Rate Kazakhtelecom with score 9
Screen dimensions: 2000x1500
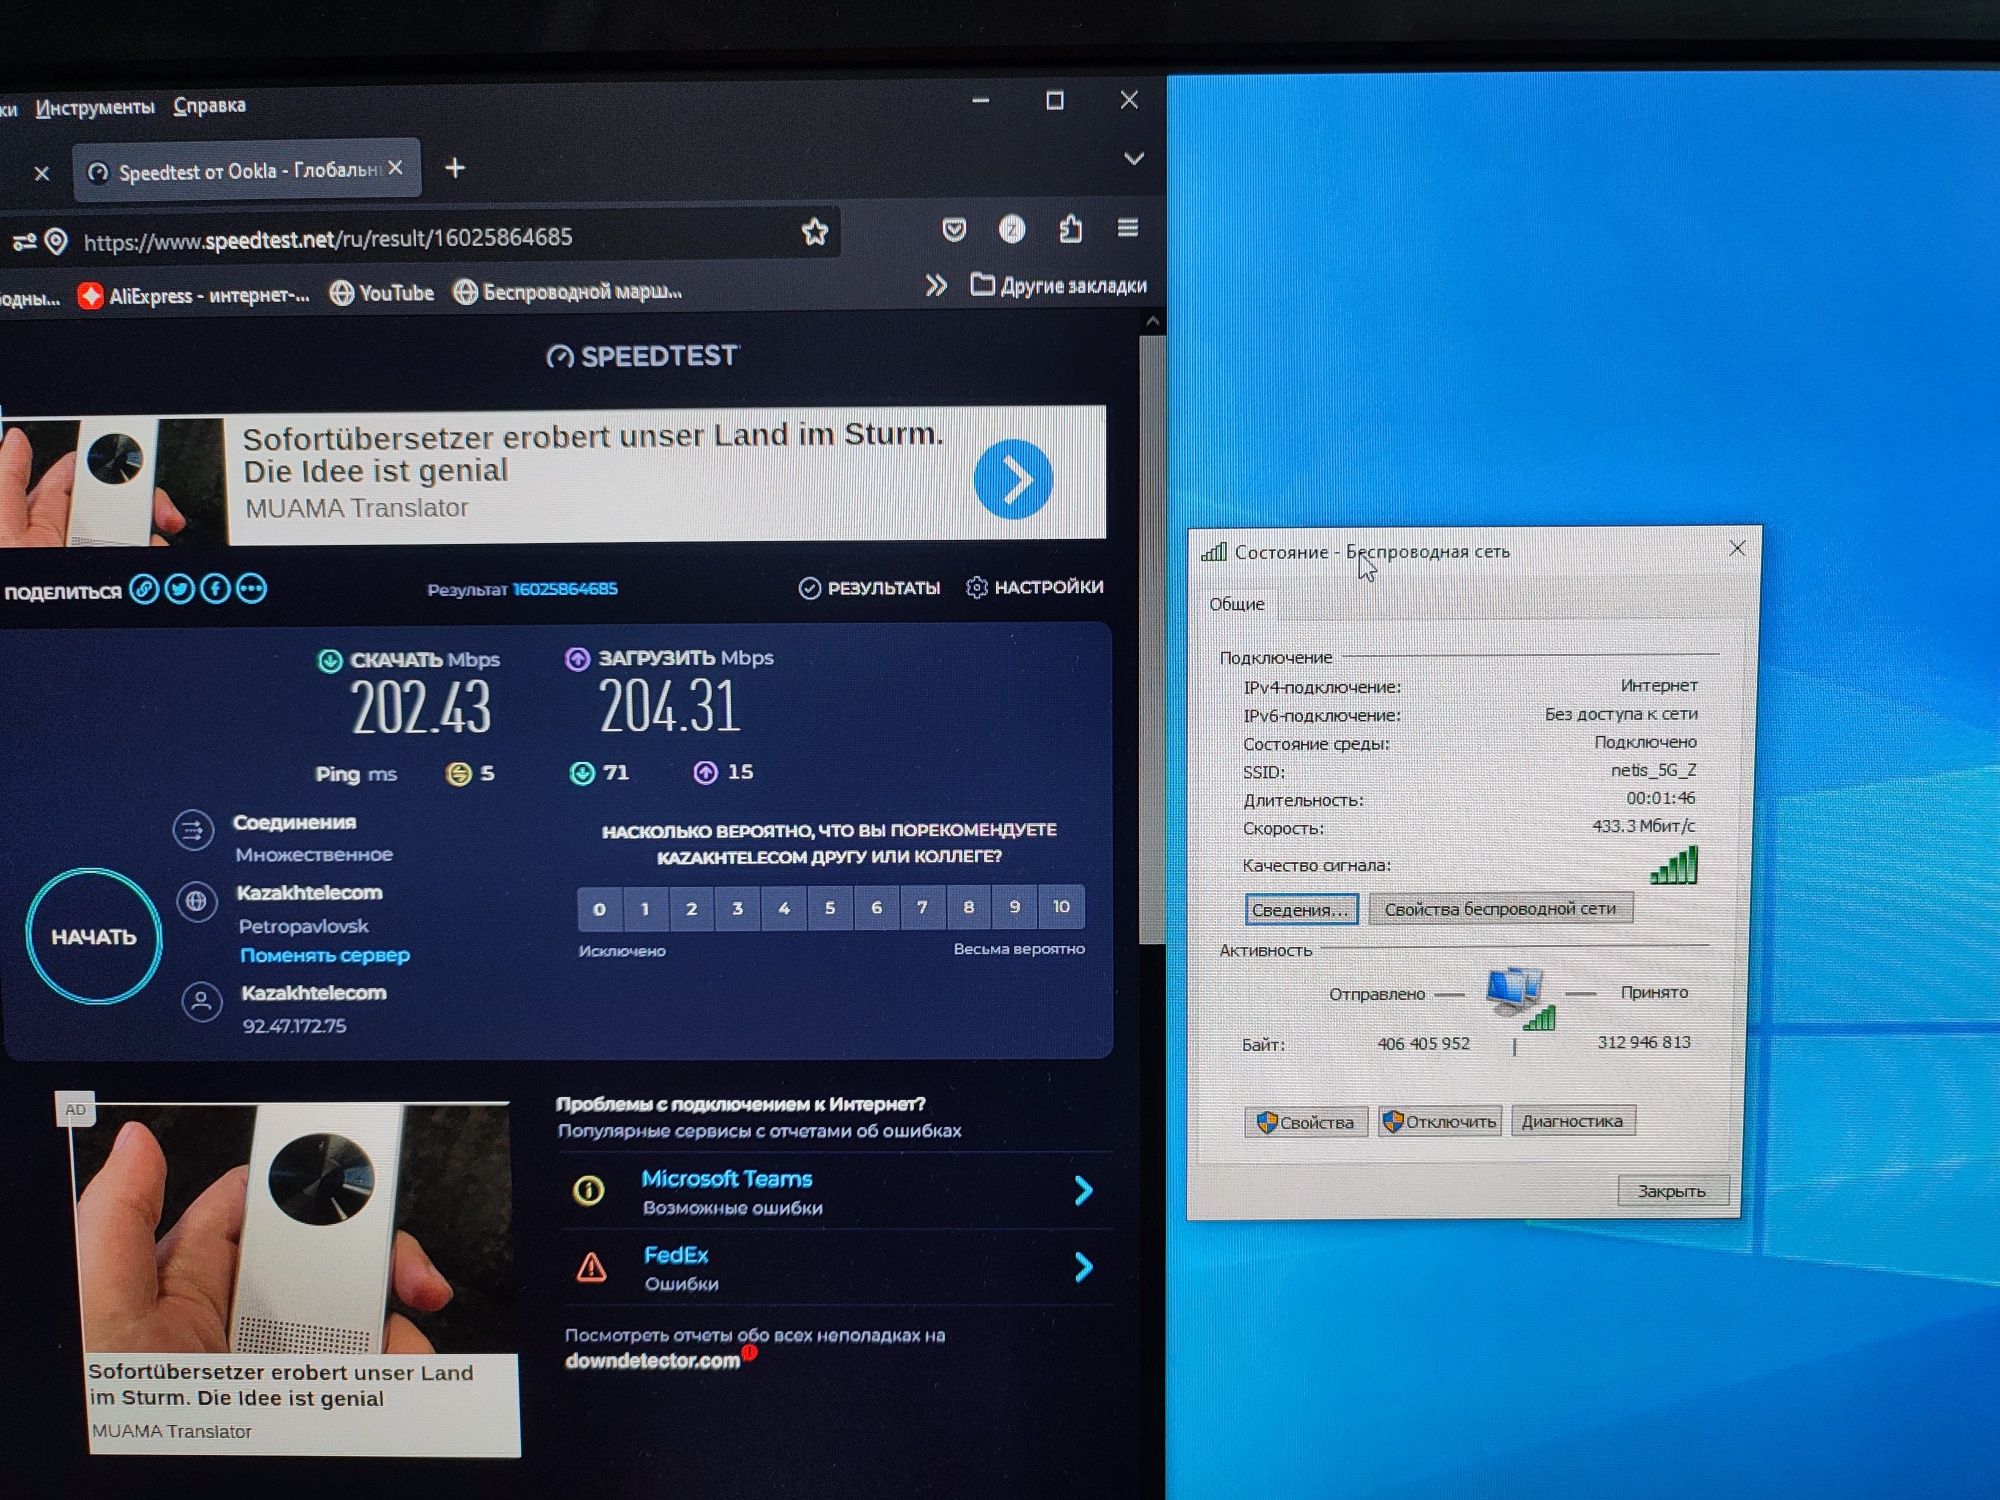[1014, 907]
